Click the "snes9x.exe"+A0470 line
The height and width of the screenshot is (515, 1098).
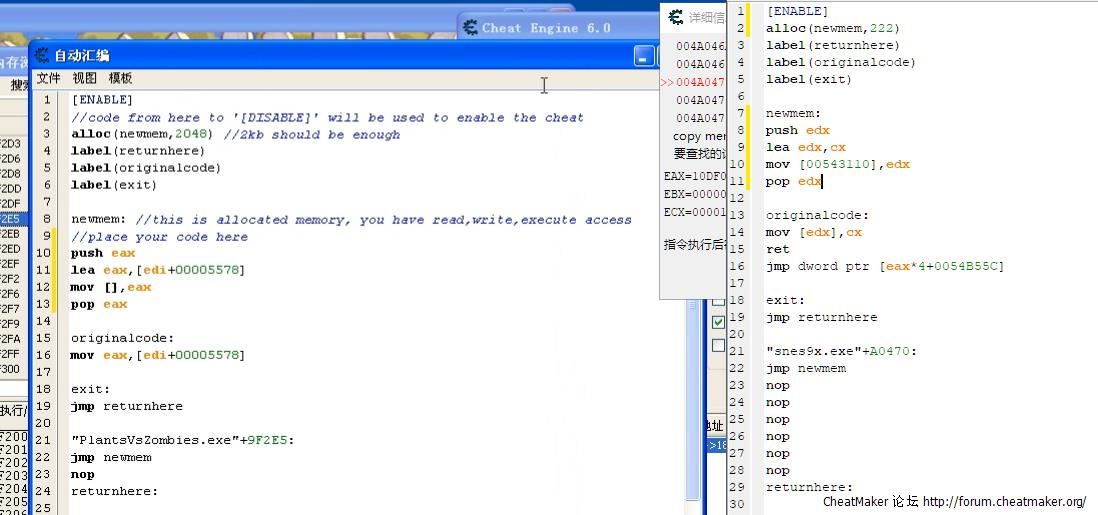pos(841,351)
